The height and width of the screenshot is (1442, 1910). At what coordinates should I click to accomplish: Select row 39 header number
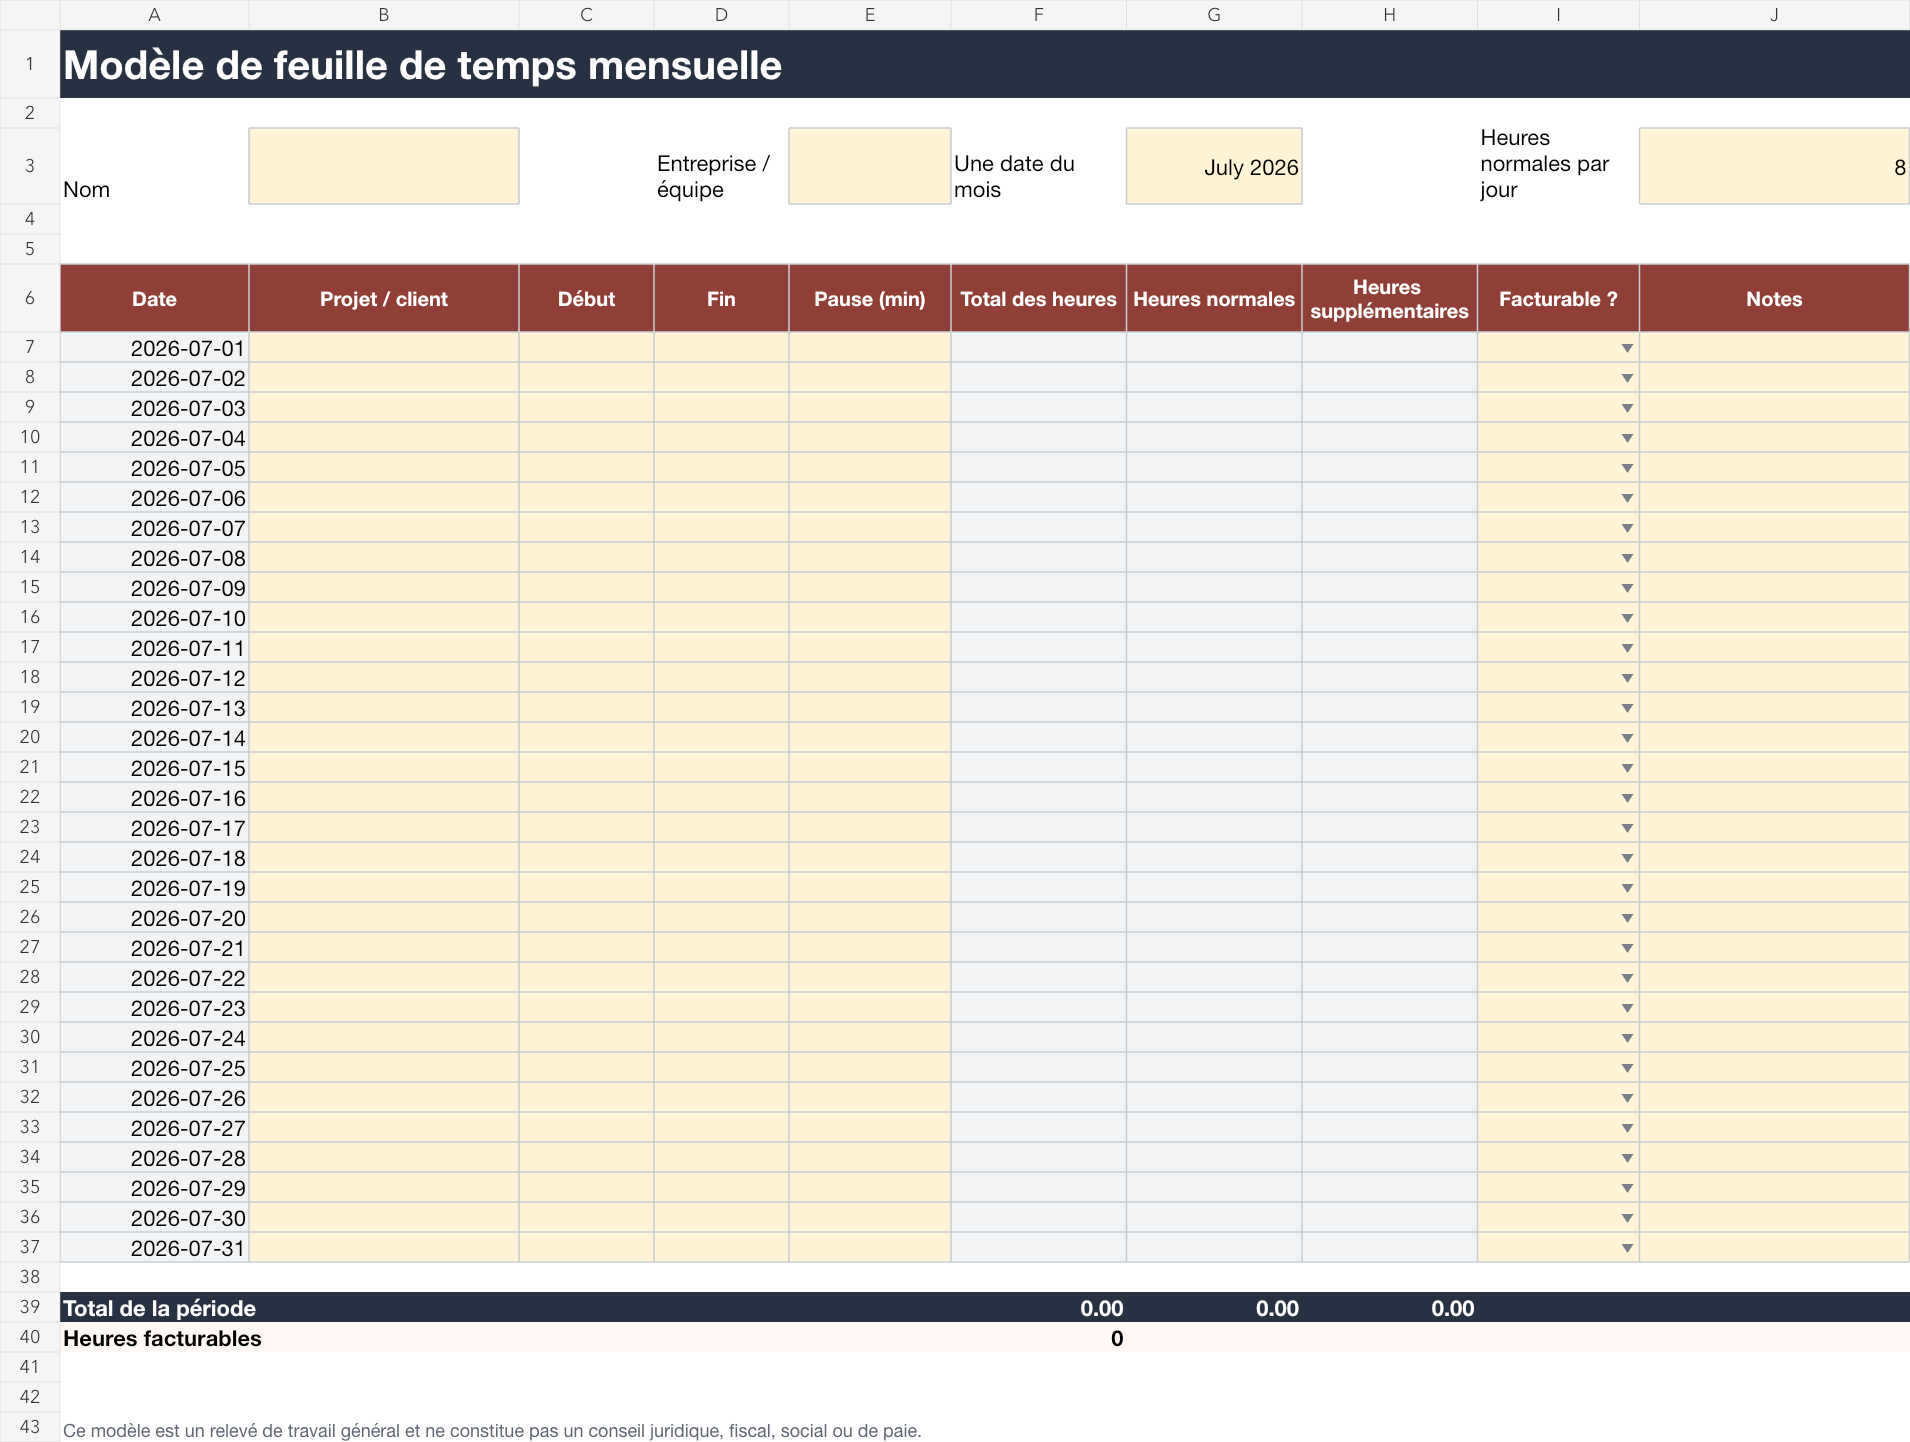30,1307
